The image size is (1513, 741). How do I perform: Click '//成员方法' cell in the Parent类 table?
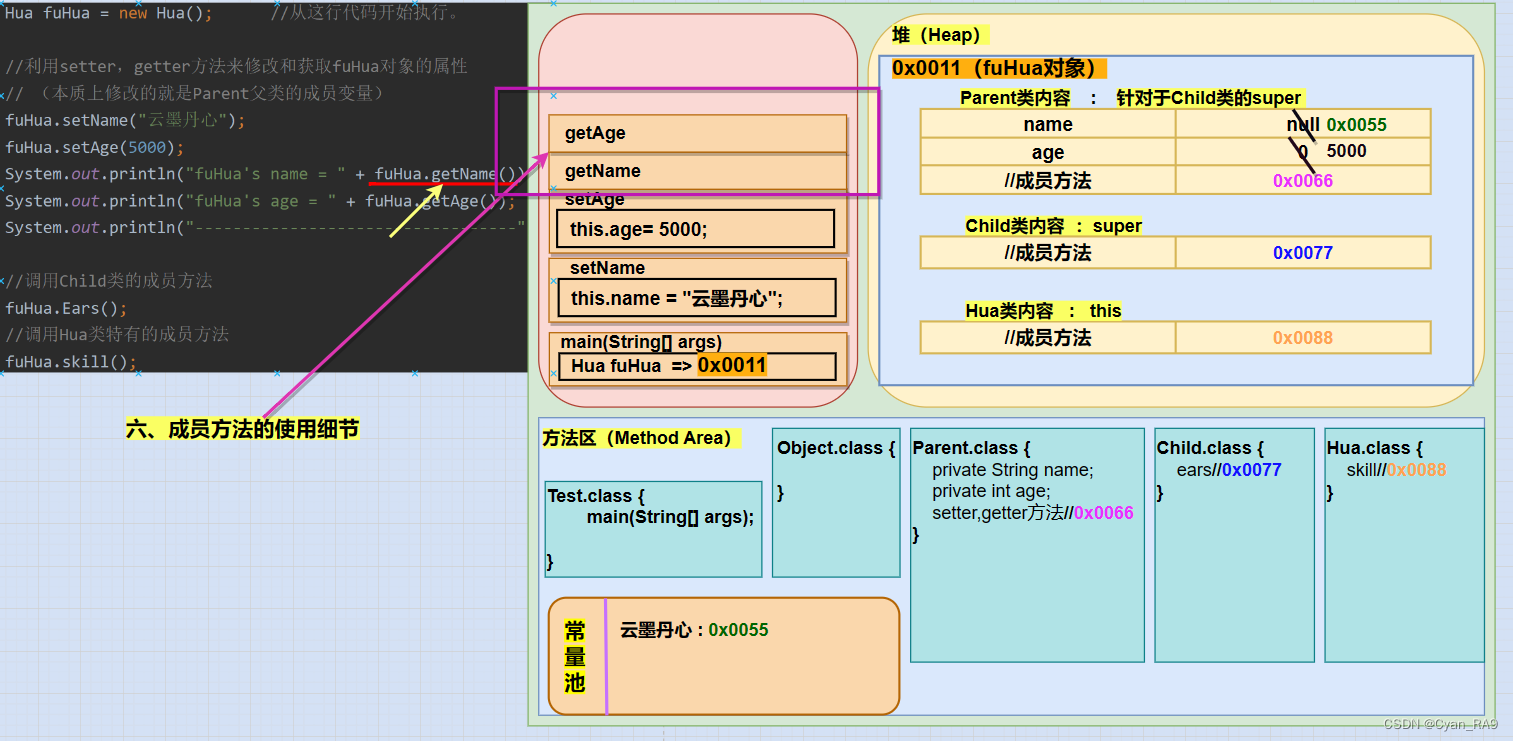click(1048, 180)
